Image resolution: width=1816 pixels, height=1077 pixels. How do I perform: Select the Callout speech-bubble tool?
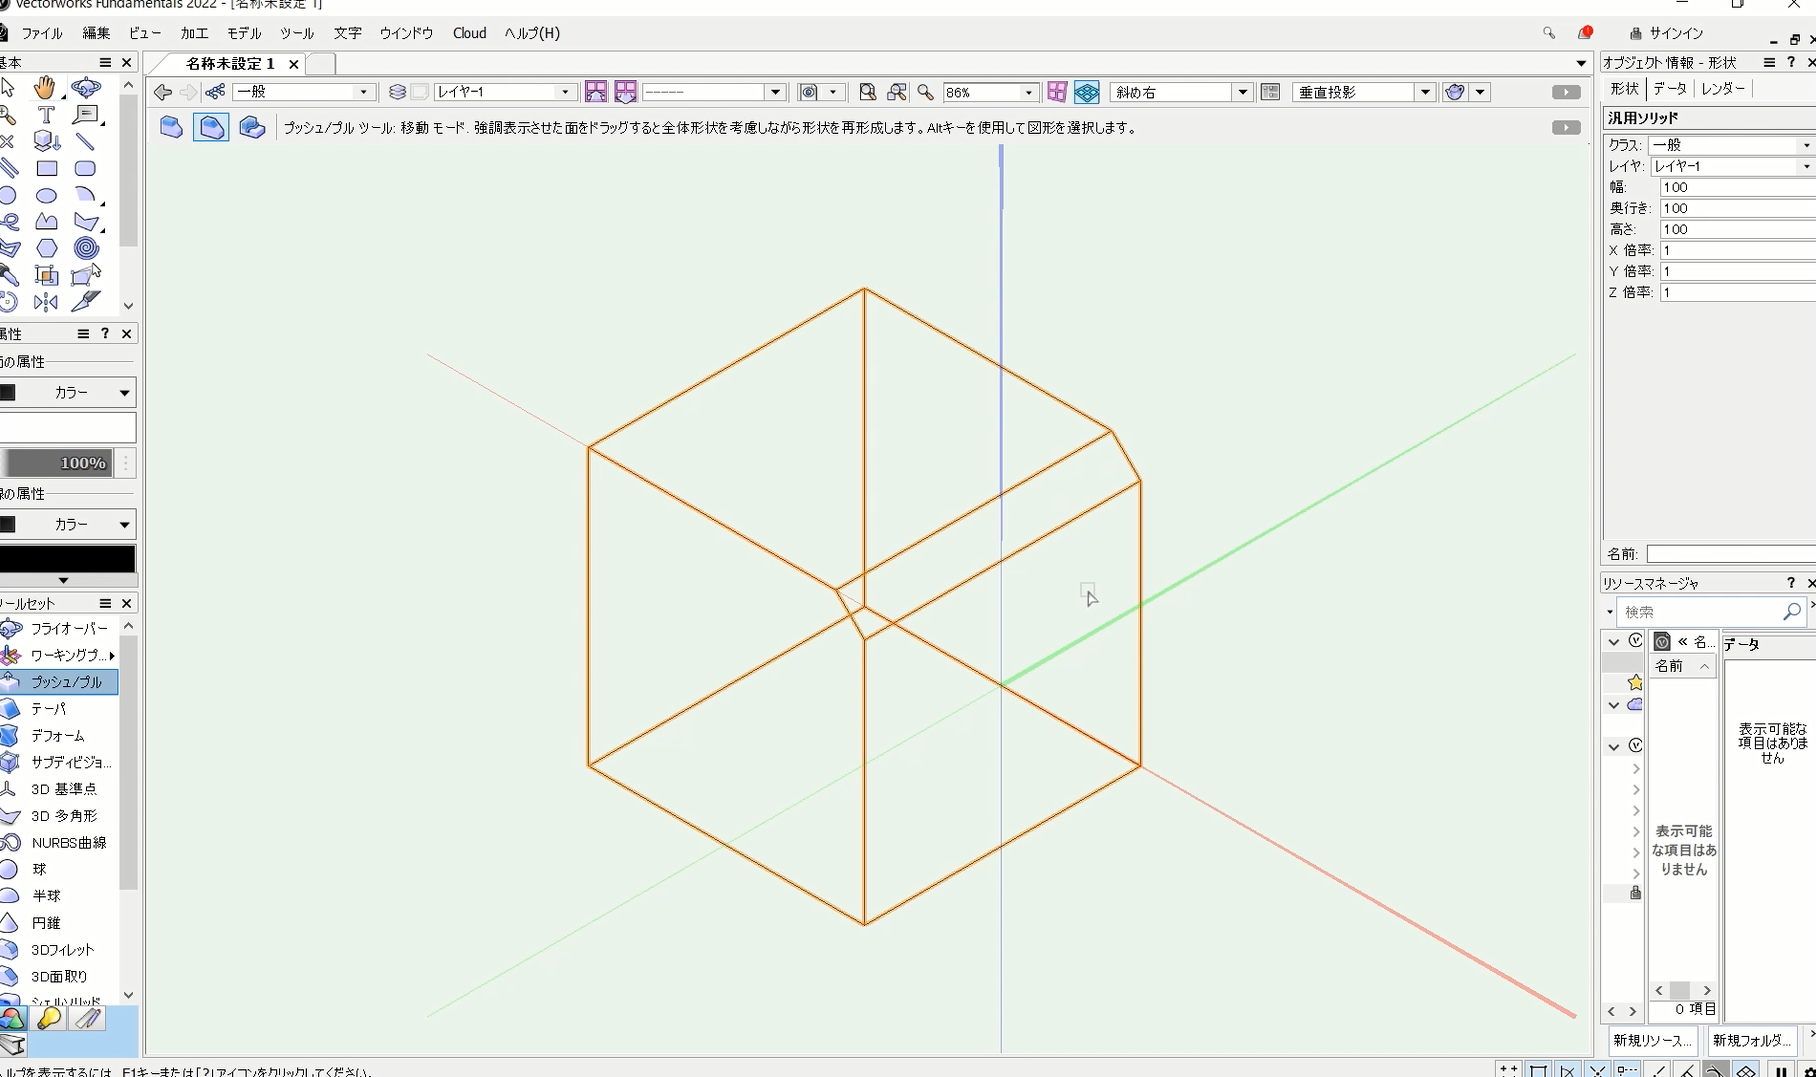[x=86, y=115]
